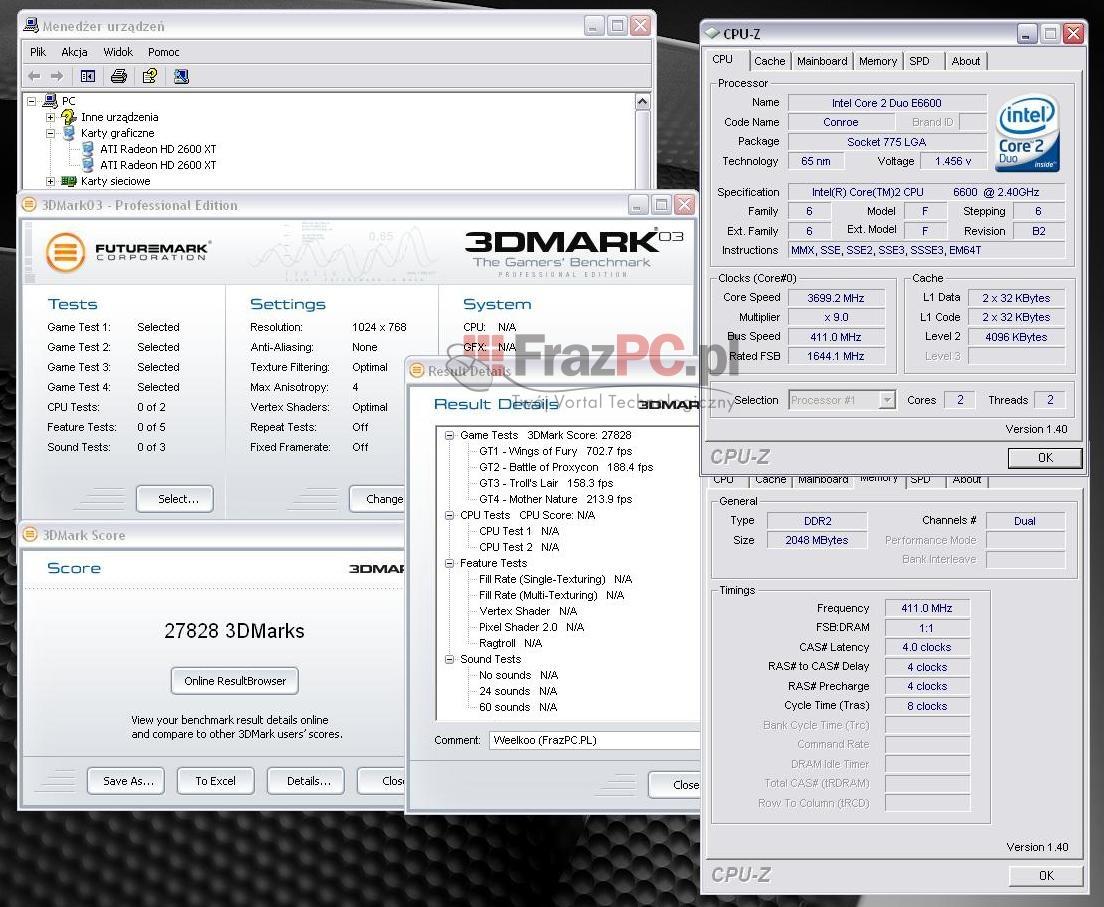Click the CPU-Z title bar icon

tap(712, 33)
